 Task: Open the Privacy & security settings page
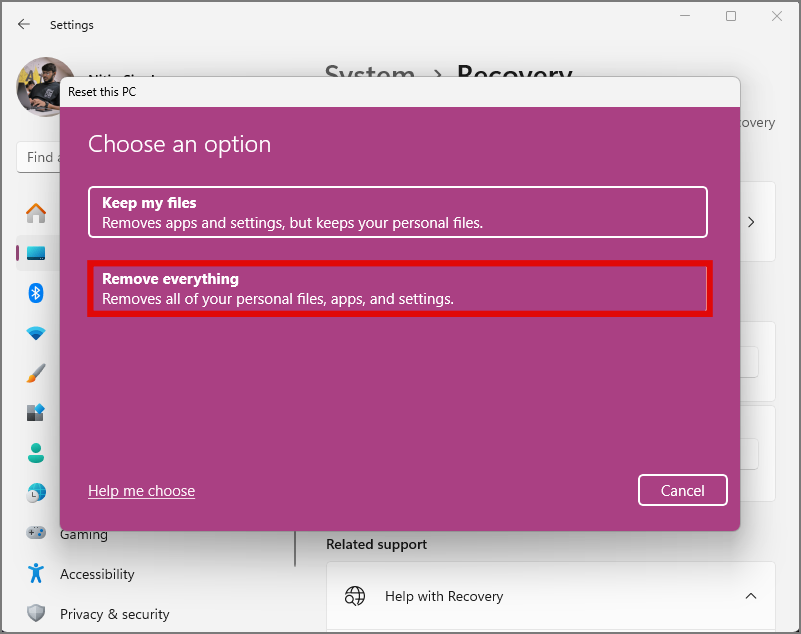click(114, 614)
